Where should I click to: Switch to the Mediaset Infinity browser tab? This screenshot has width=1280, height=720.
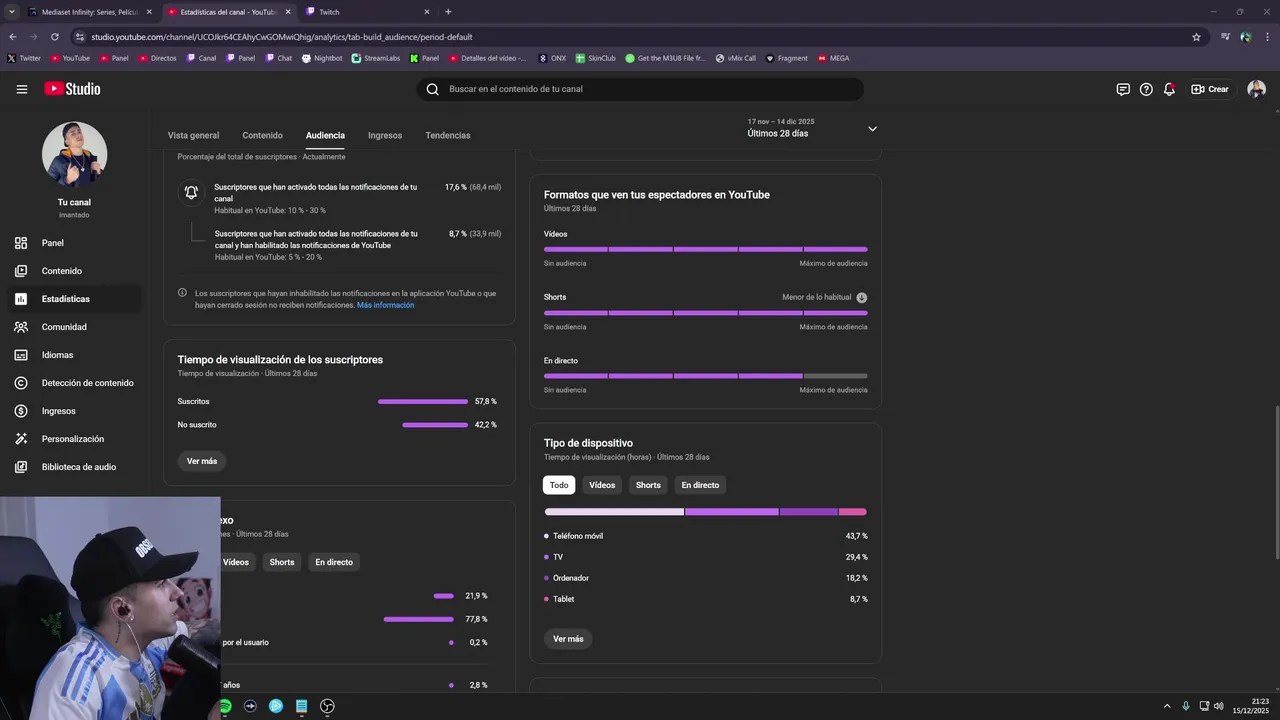(x=89, y=12)
